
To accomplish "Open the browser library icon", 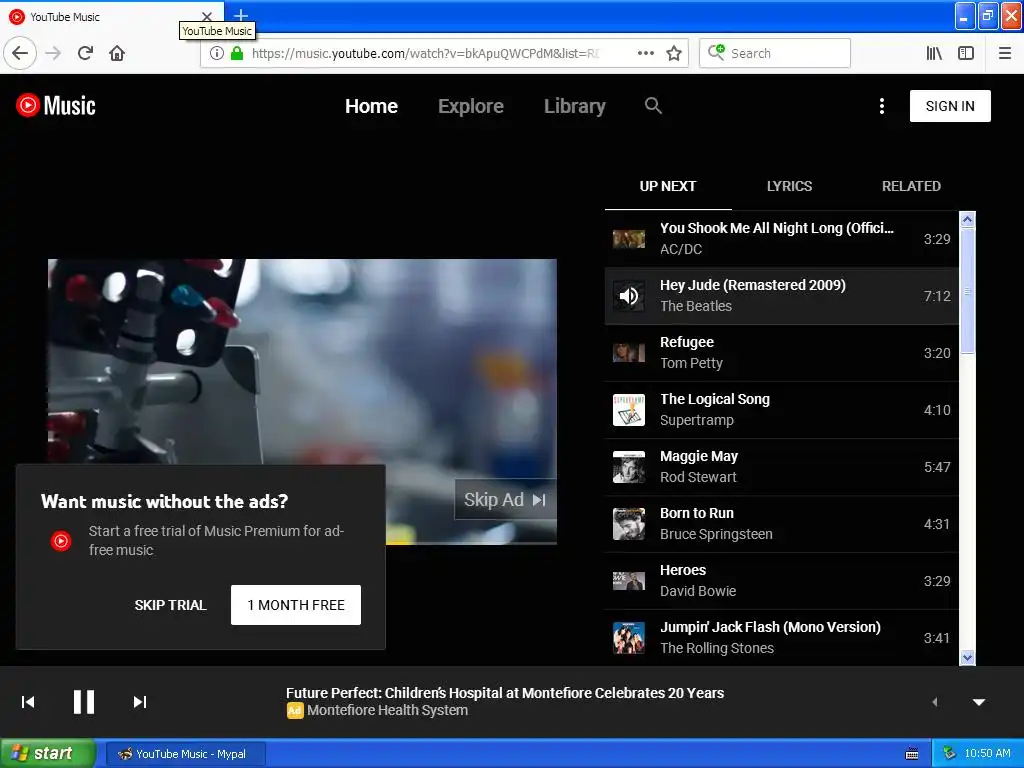I will [x=934, y=53].
